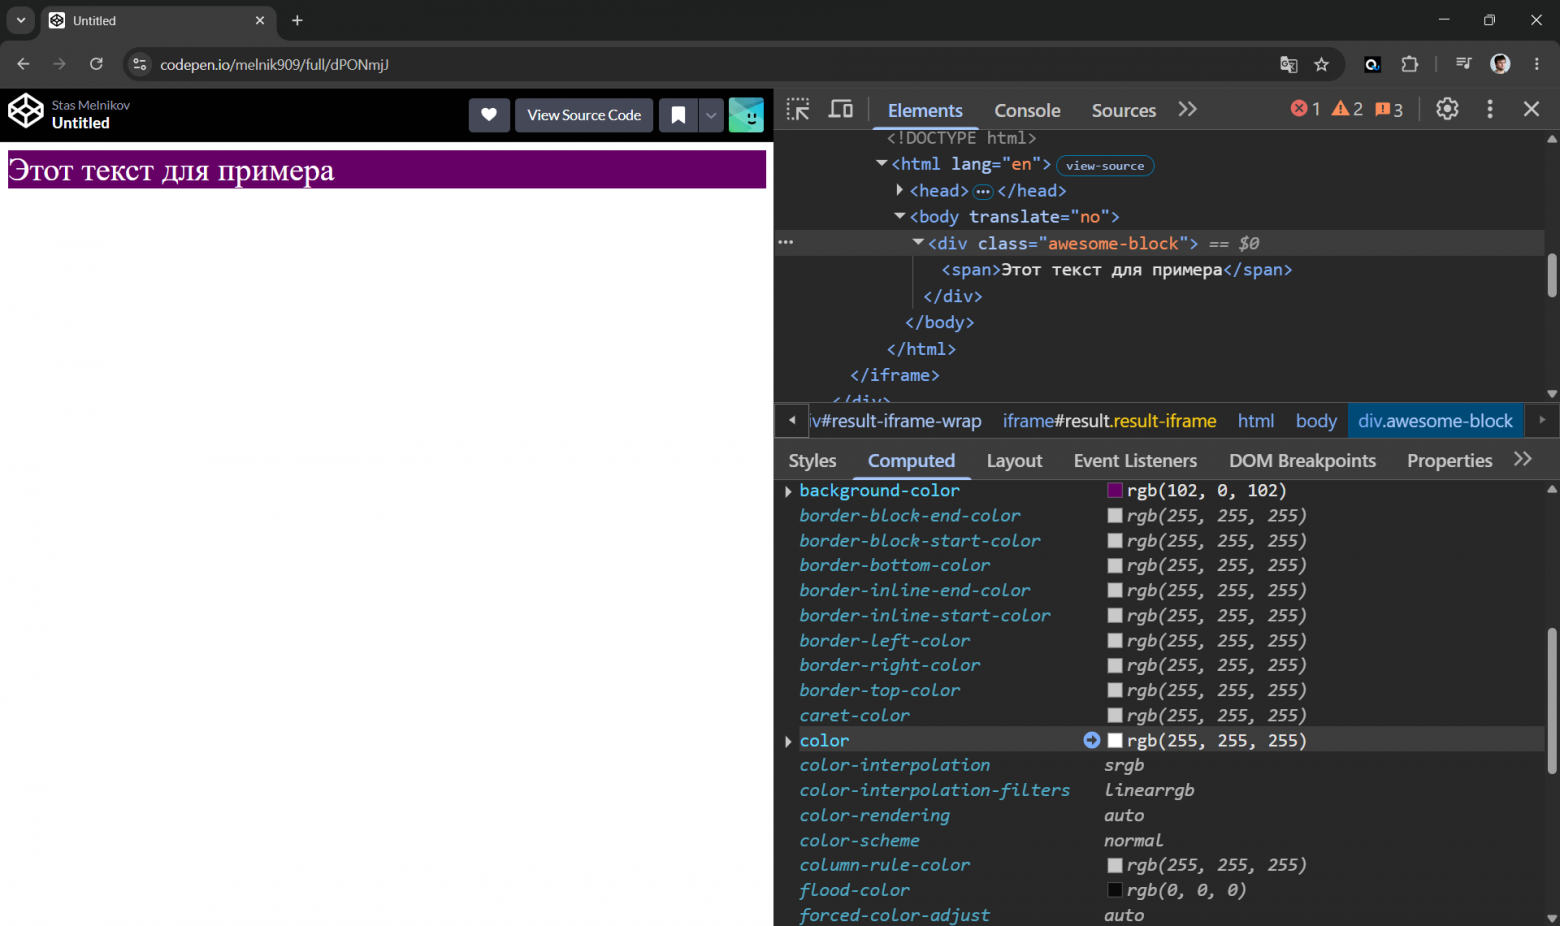Image resolution: width=1560 pixels, height=926 pixels.
Task: Click the View Source Code button
Action: [x=584, y=115]
